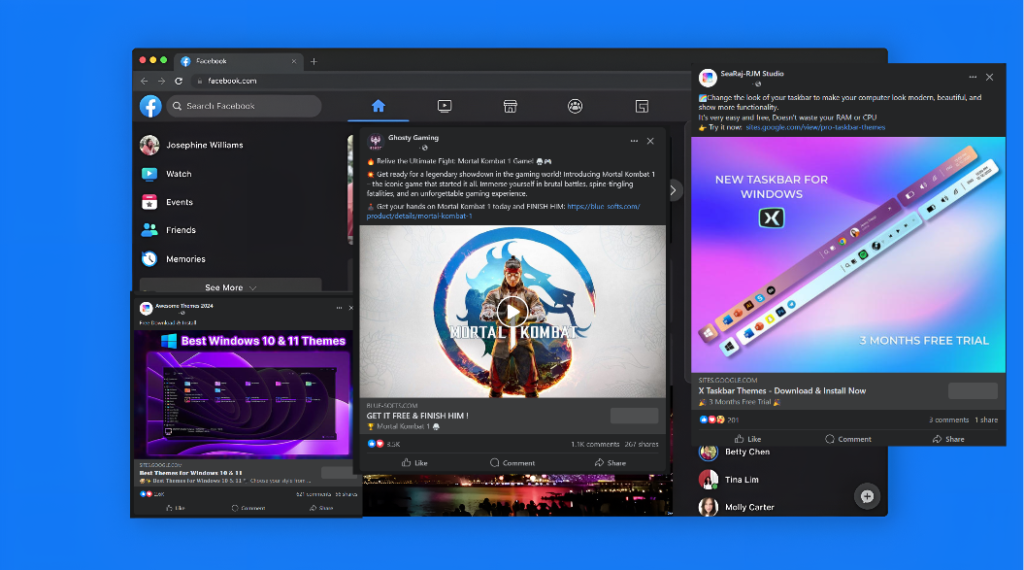Dismiss the Ghosty Gaming post

(x=650, y=141)
